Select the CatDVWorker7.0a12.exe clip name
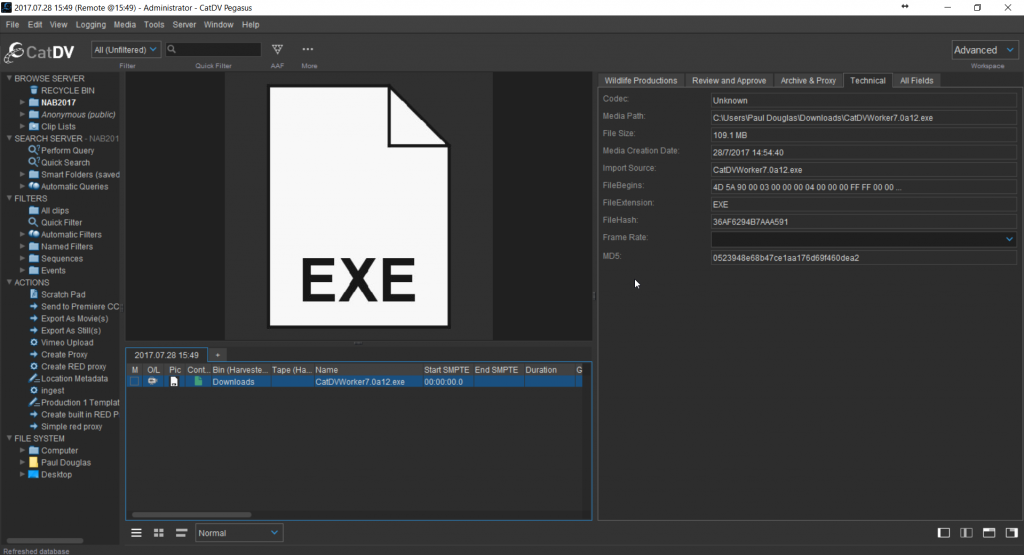Viewport: 1024px width, 555px height. [x=360, y=382]
